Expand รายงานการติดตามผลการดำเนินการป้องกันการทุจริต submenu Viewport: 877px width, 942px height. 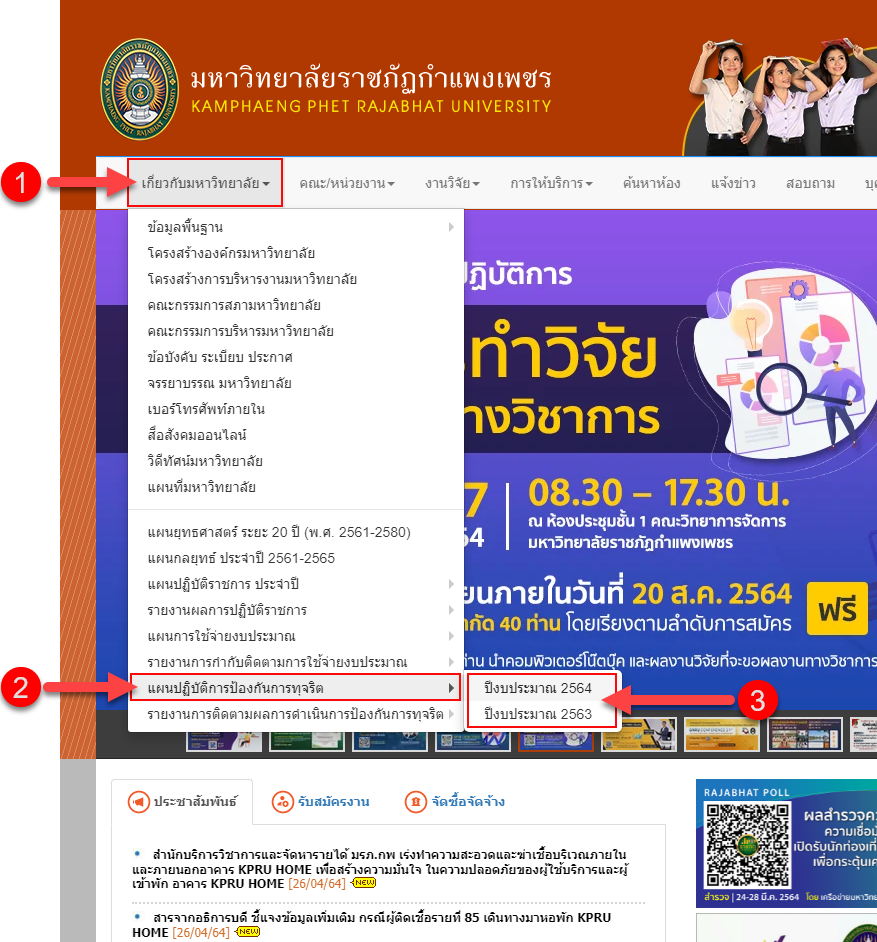point(296,714)
